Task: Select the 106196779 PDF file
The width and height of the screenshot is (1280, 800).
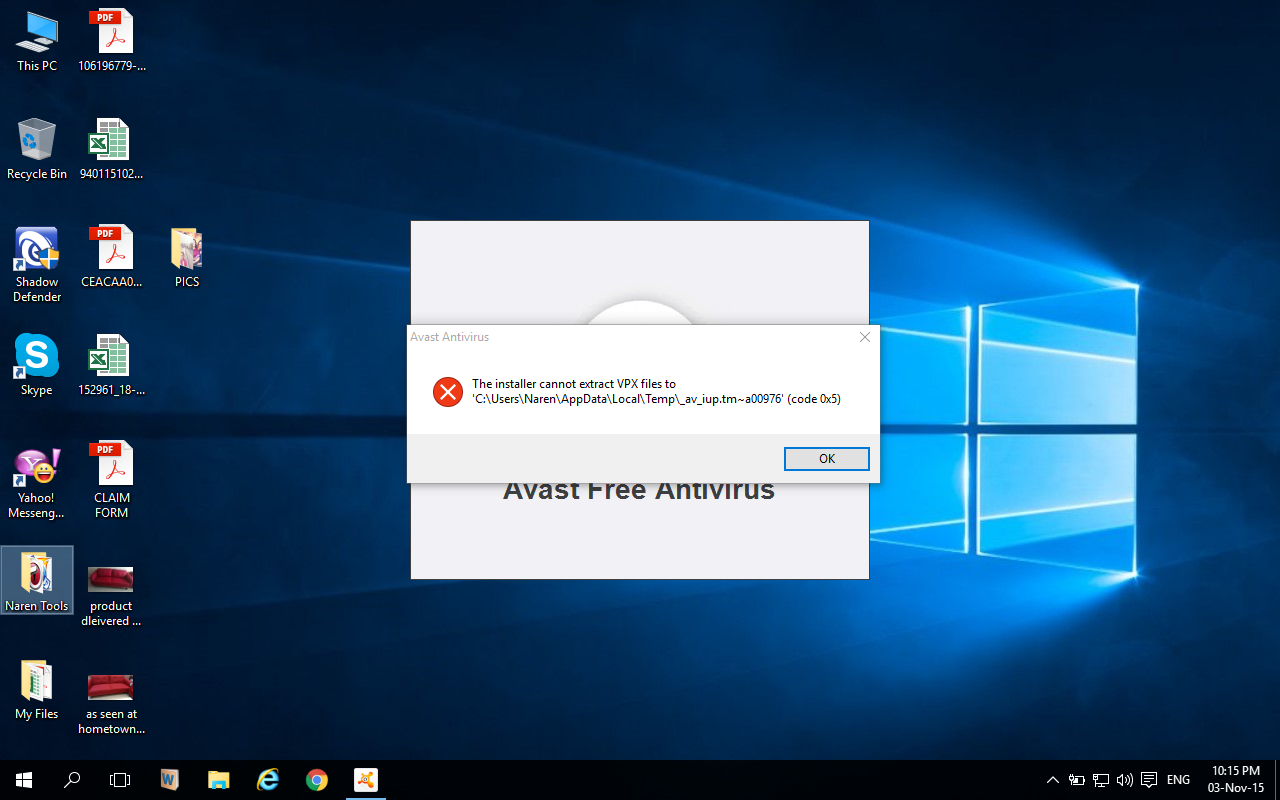Action: pos(112,42)
